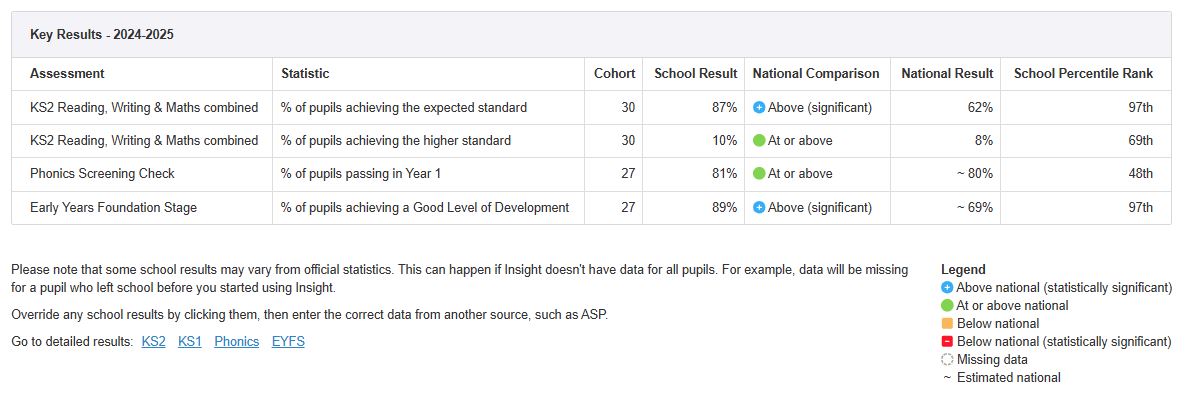The image size is (1200, 403).
Task: Click the 89% Early Years school result
Action: tap(724, 208)
